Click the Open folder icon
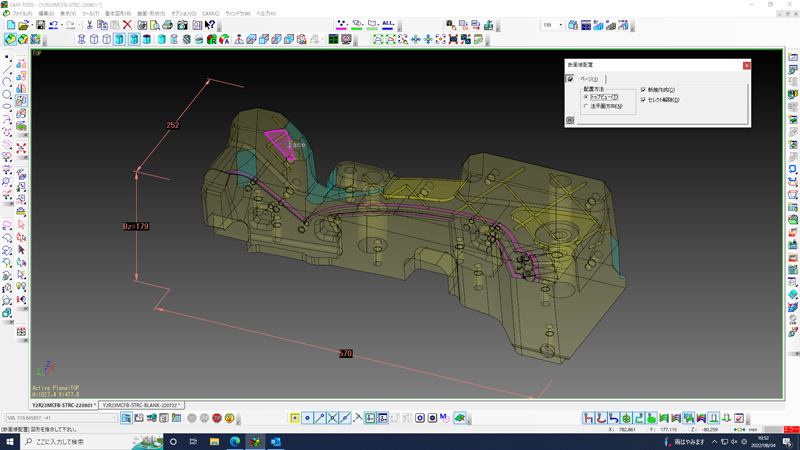Screen dimensions: 800x450 click(23, 25)
